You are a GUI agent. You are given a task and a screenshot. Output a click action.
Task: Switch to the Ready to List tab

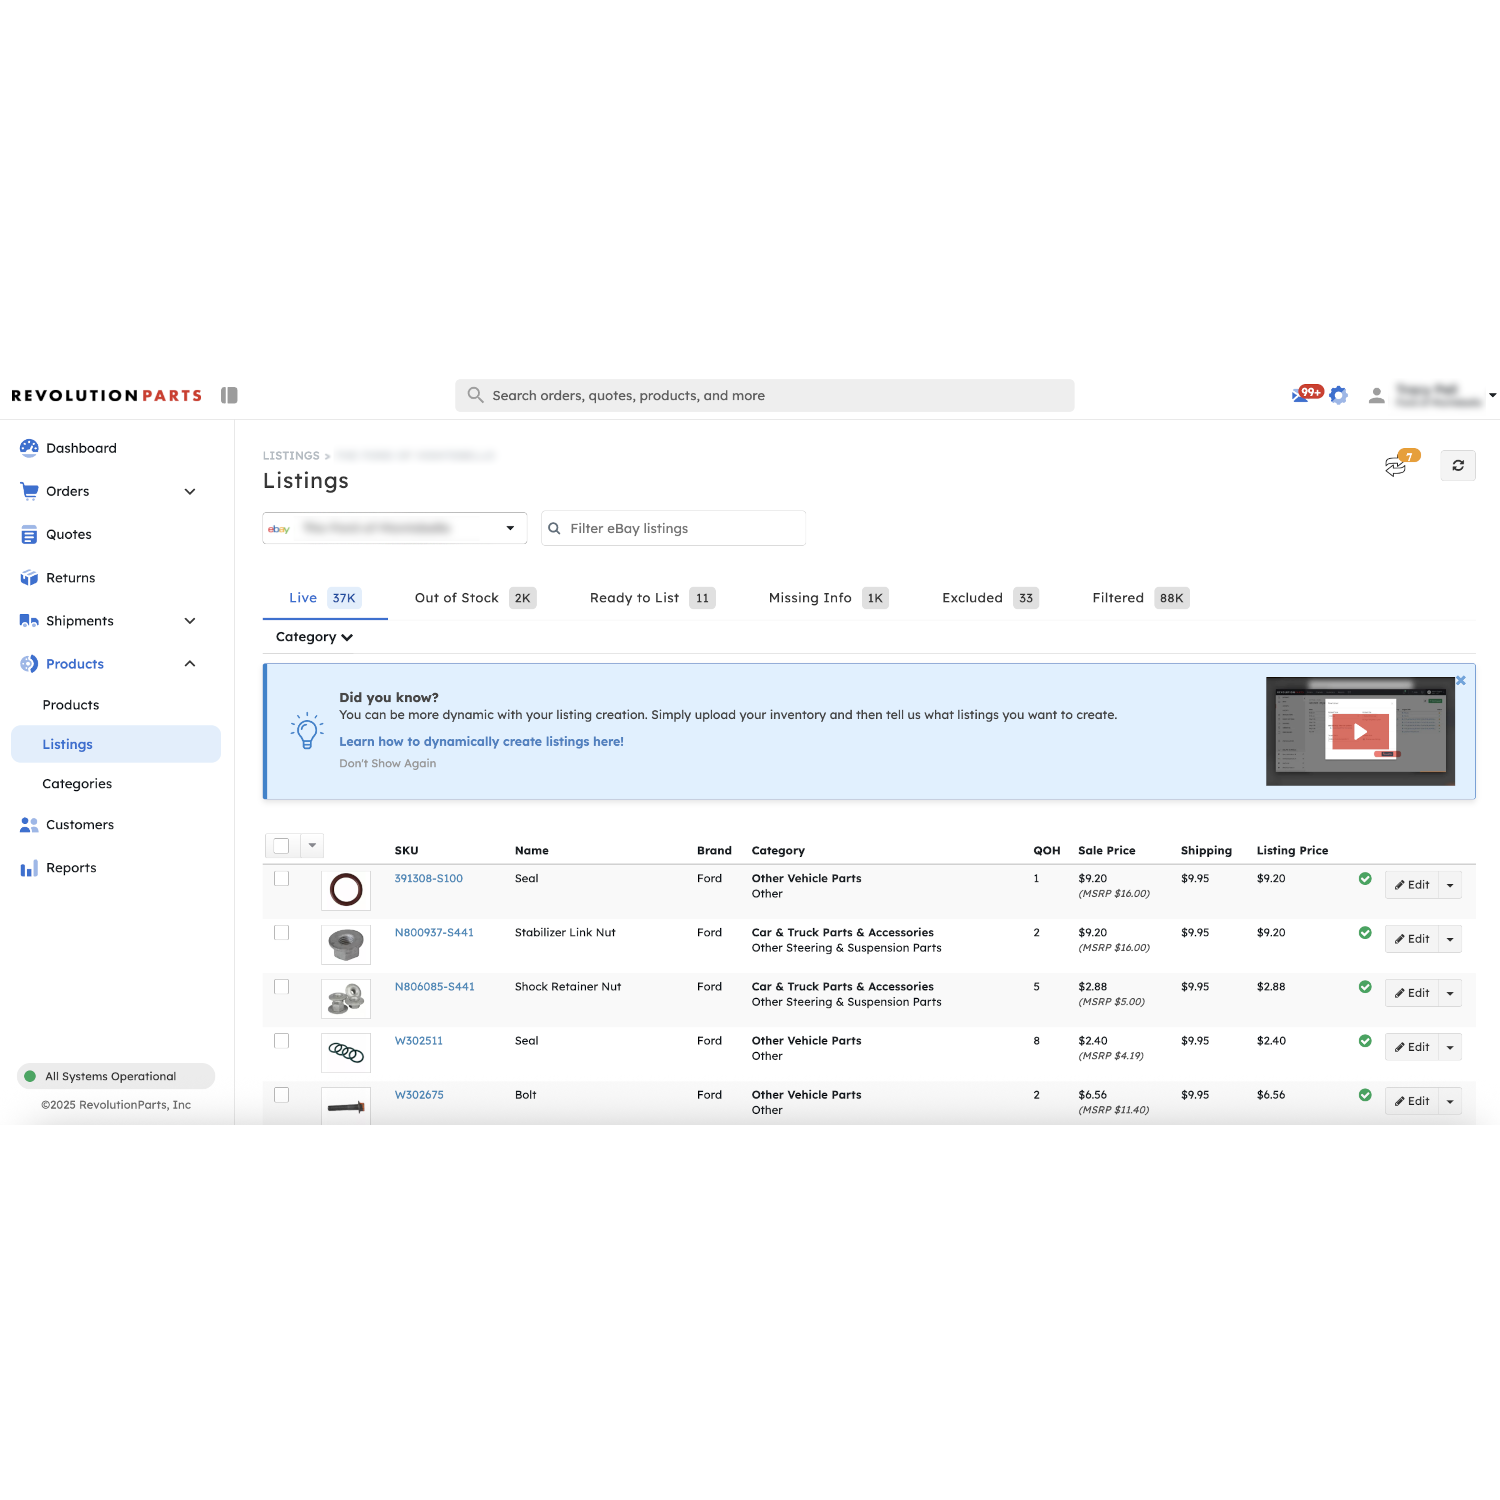pos(652,598)
